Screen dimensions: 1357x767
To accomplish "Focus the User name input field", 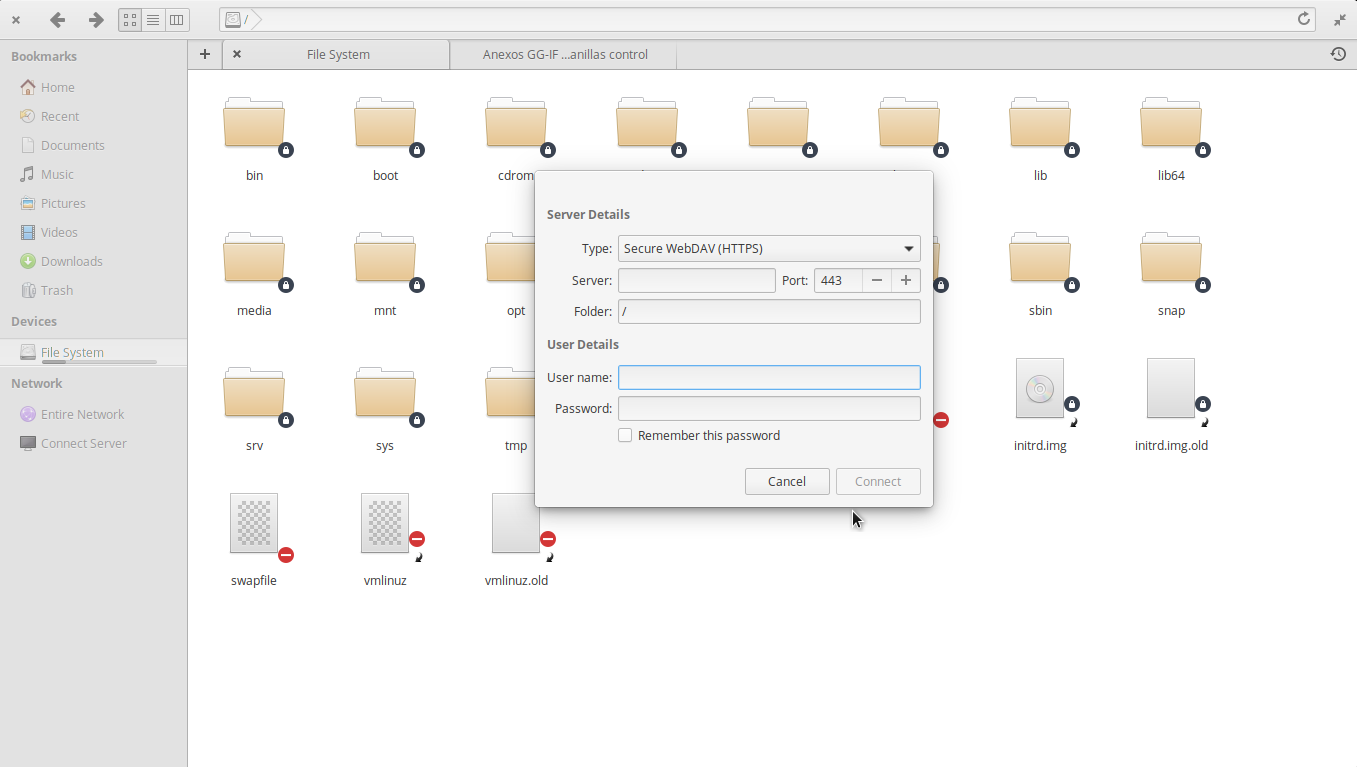I will point(769,377).
